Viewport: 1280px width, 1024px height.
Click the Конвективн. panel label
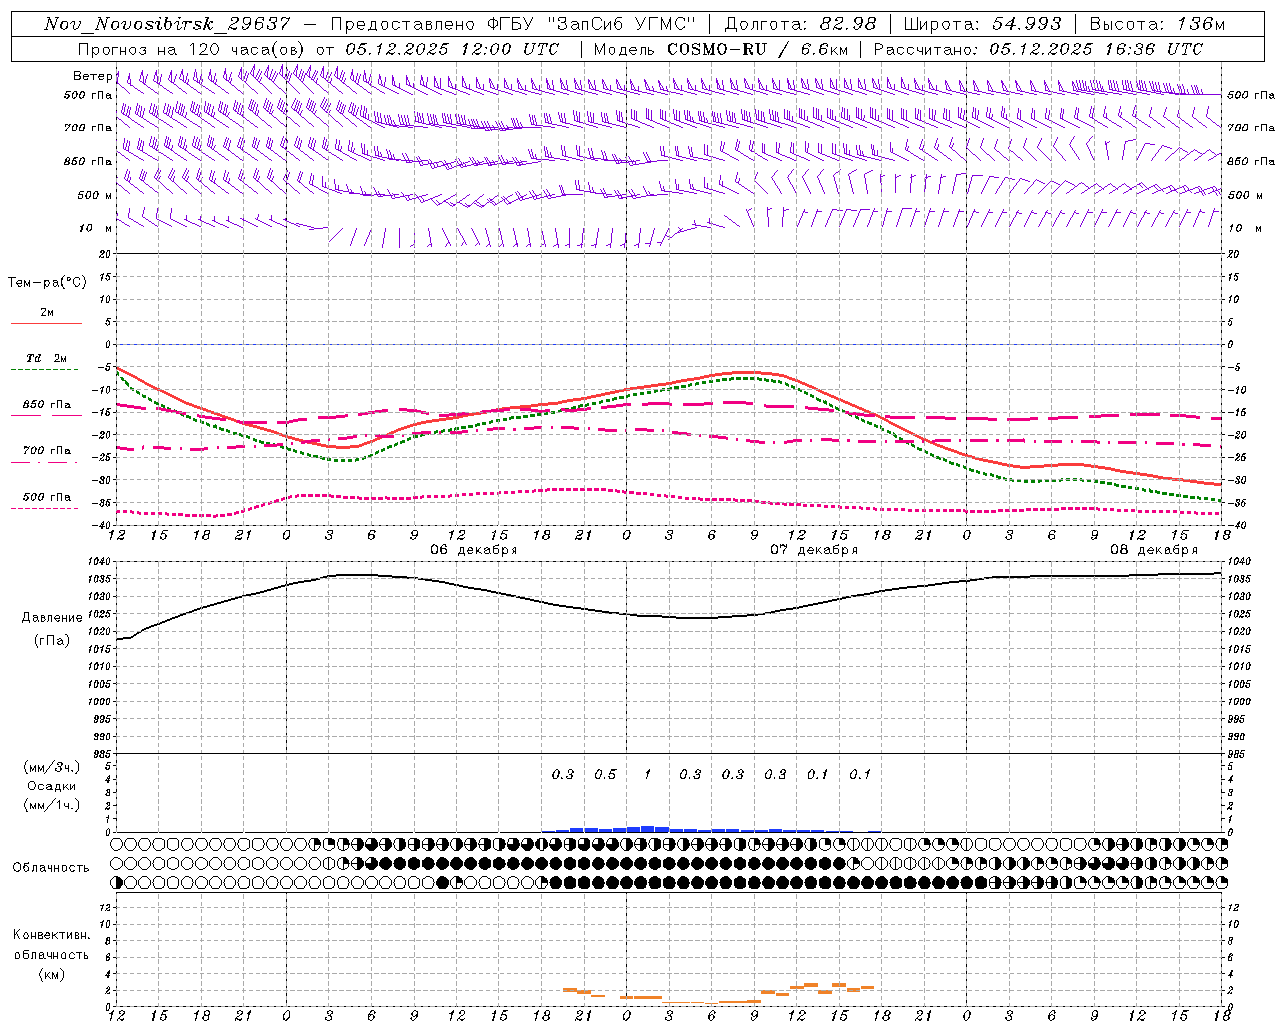coord(51,935)
